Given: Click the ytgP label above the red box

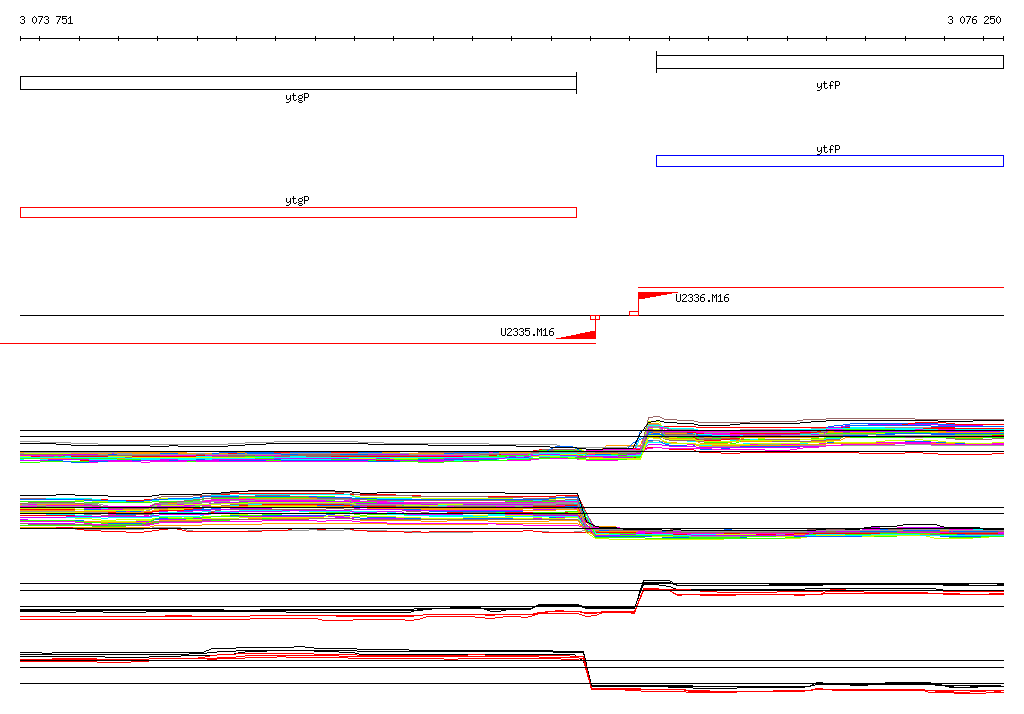Looking at the screenshot, I should (x=298, y=201).
